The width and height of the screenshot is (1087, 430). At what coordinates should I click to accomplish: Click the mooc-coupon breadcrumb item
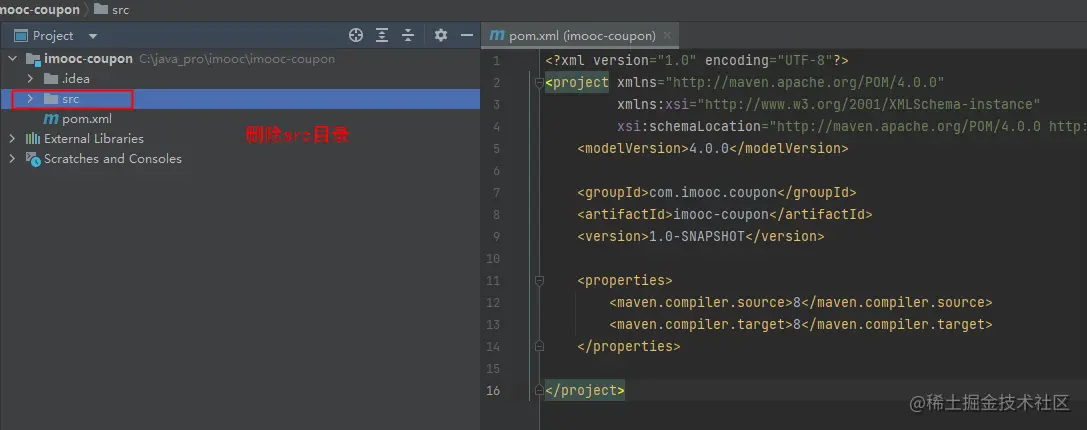click(x=40, y=10)
